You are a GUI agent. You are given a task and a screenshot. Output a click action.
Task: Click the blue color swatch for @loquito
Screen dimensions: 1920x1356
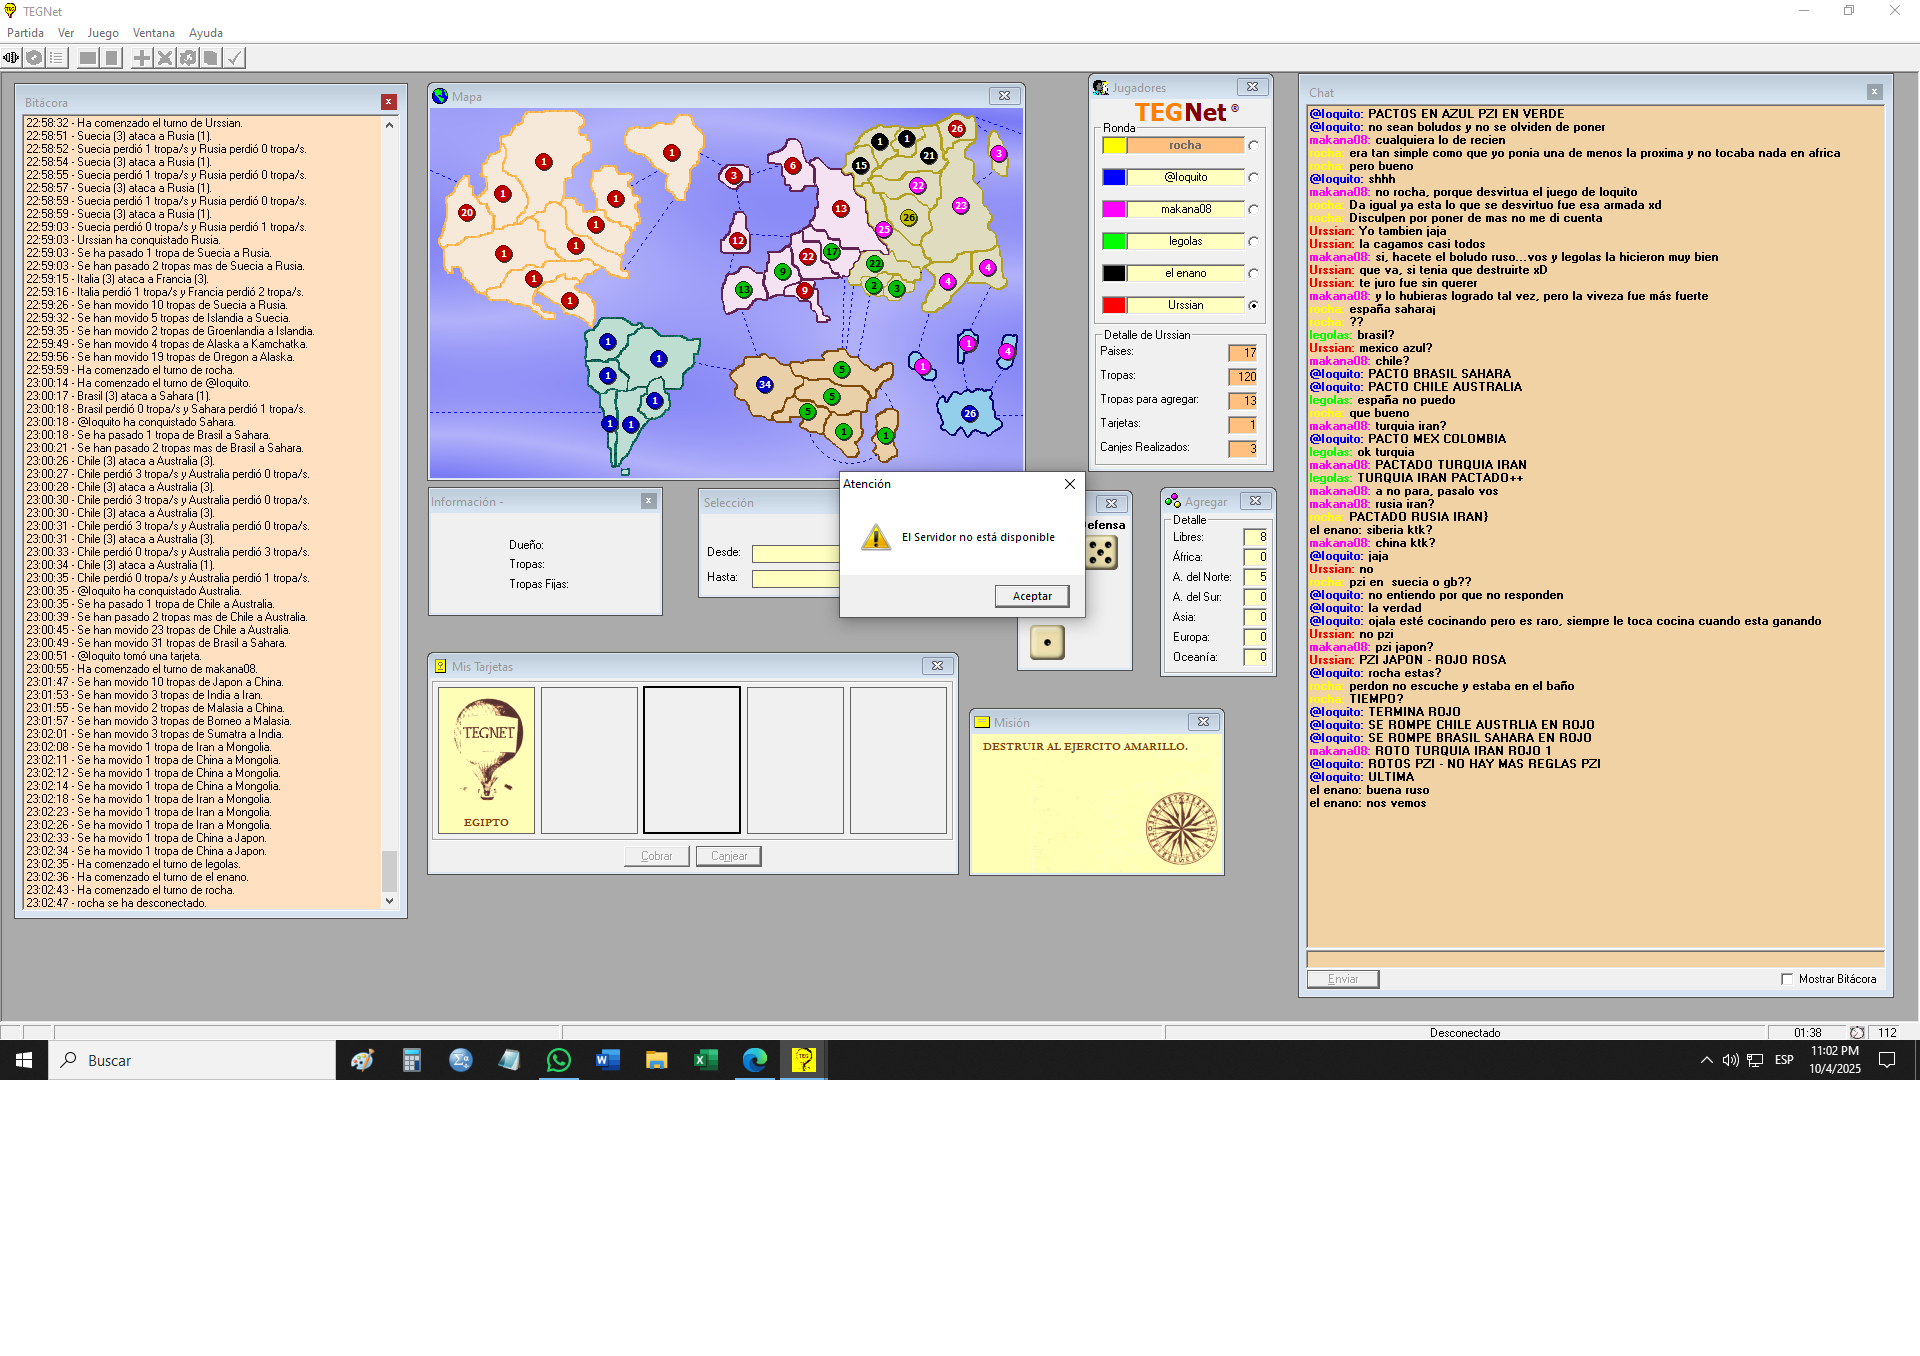click(1114, 177)
